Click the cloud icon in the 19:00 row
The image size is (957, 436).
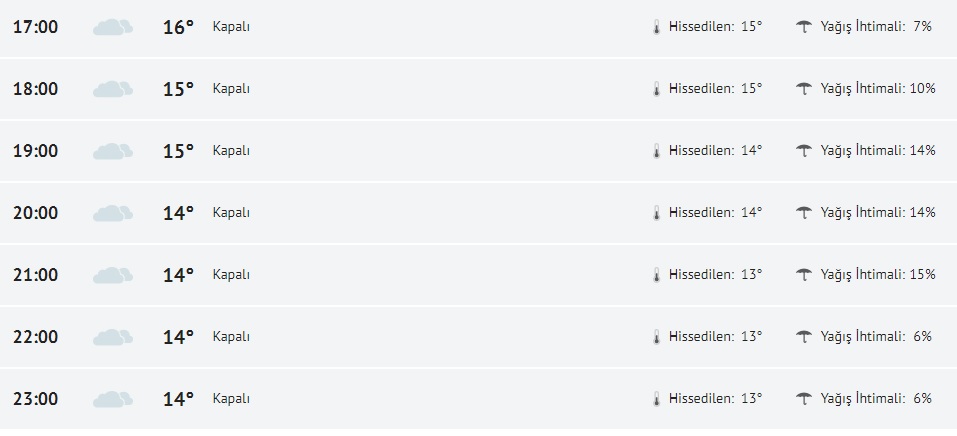click(113, 151)
